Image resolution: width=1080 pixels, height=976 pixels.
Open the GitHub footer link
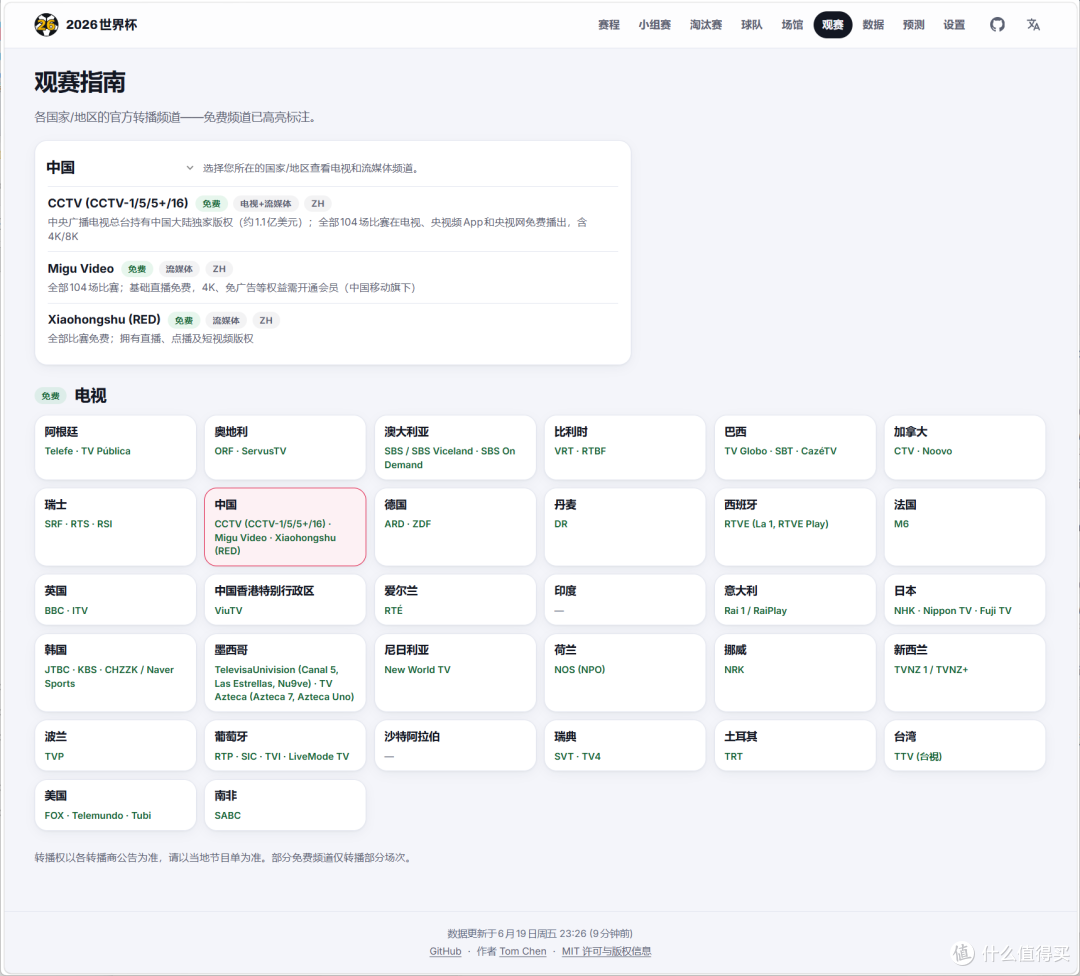[x=445, y=951]
